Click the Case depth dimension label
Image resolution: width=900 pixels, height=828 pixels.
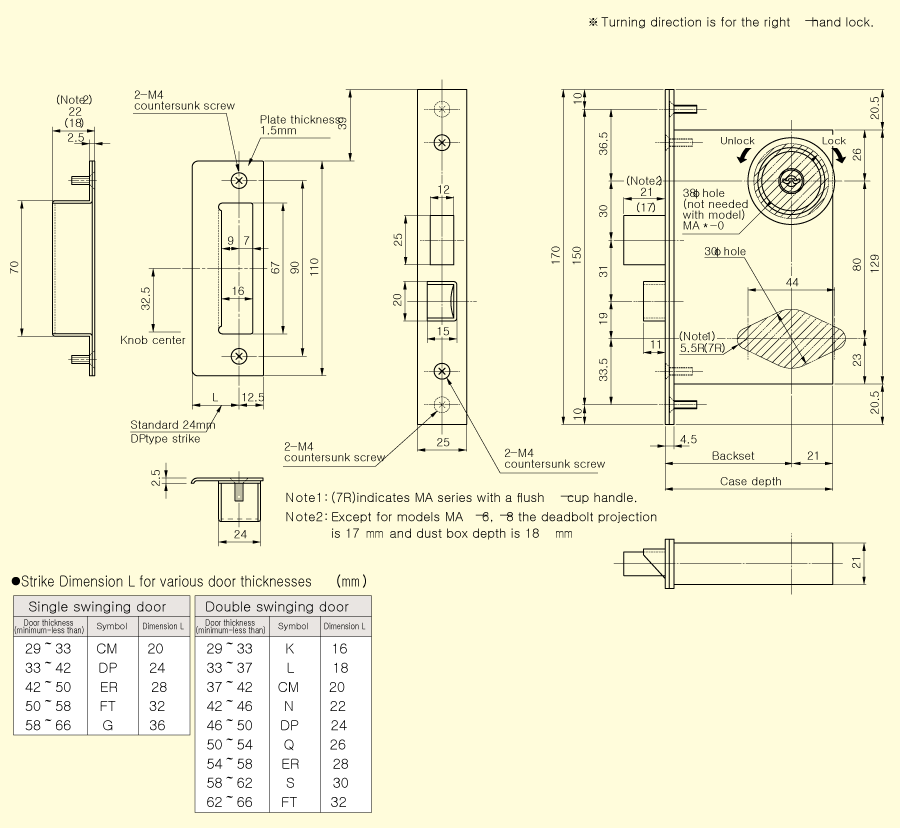pyautogui.click(x=748, y=481)
